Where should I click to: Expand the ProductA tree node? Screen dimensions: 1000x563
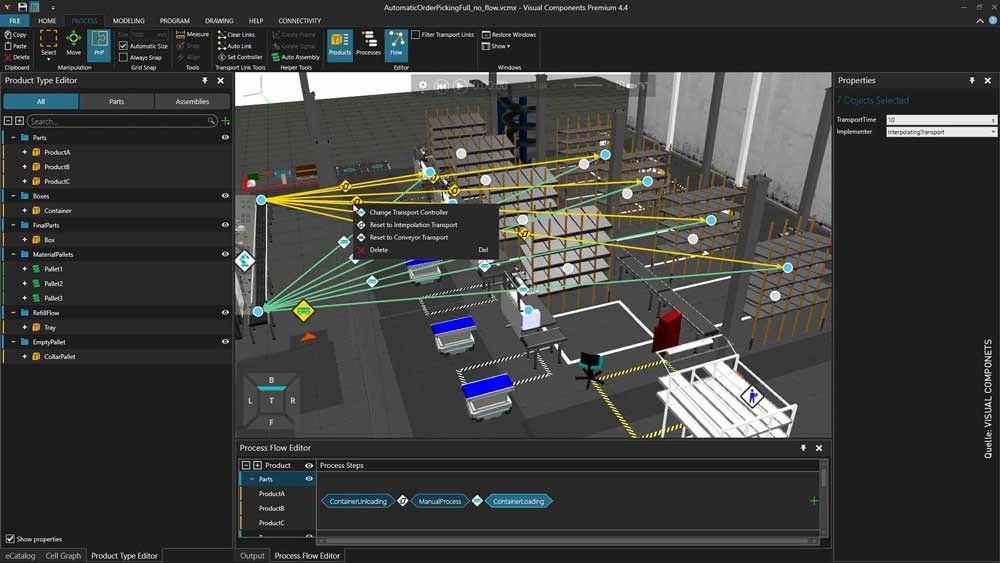[25, 152]
